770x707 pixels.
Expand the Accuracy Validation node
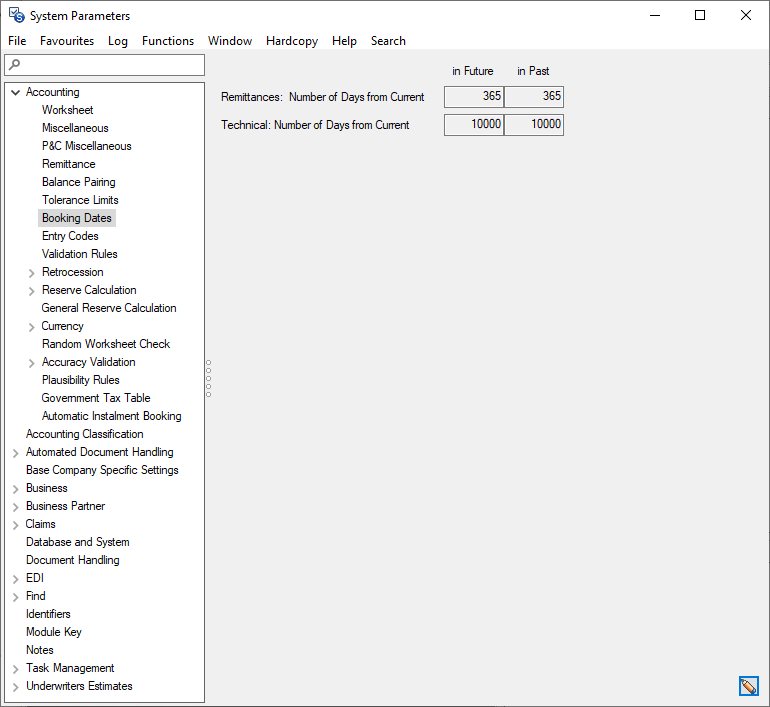pos(32,362)
